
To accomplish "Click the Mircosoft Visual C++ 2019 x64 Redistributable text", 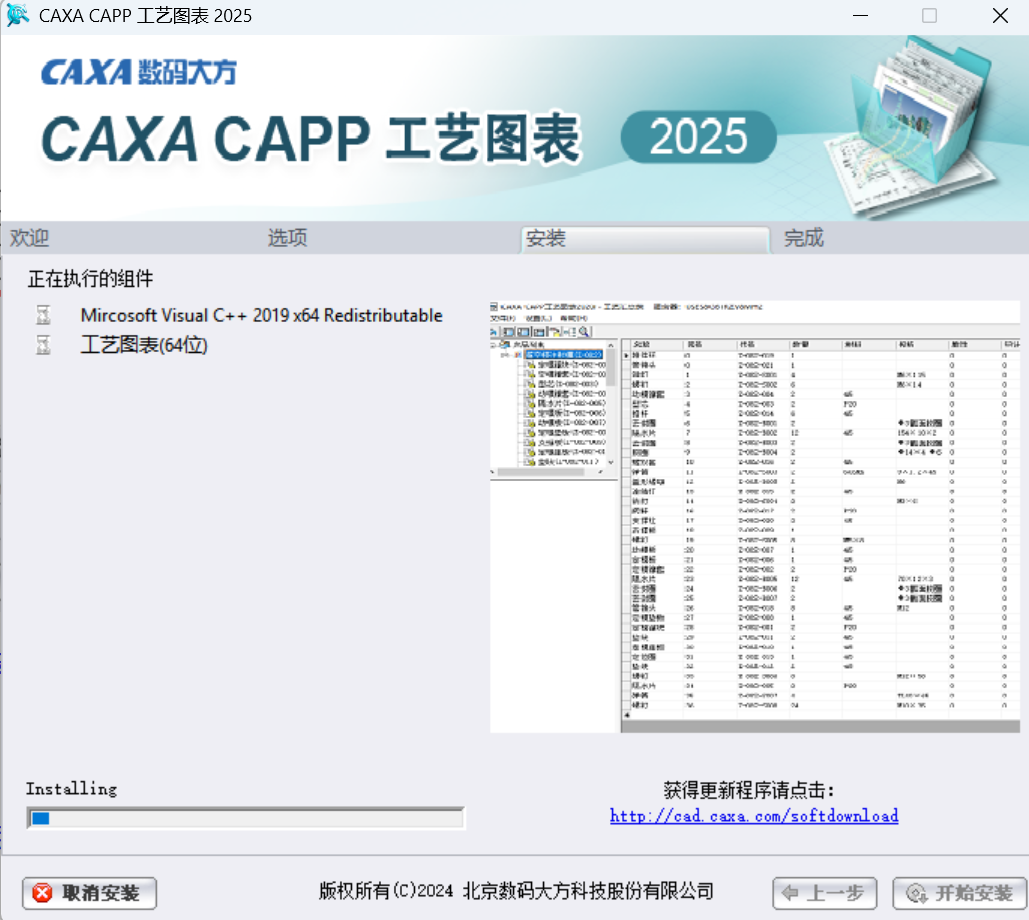I will (x=262, y=316).
